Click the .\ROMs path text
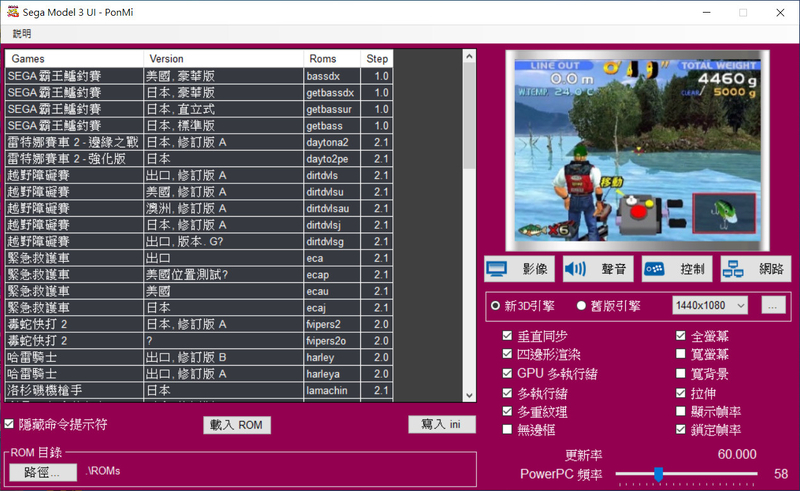Image resolution: width=800 pixels, height=491 pixels. pos(103,471)
